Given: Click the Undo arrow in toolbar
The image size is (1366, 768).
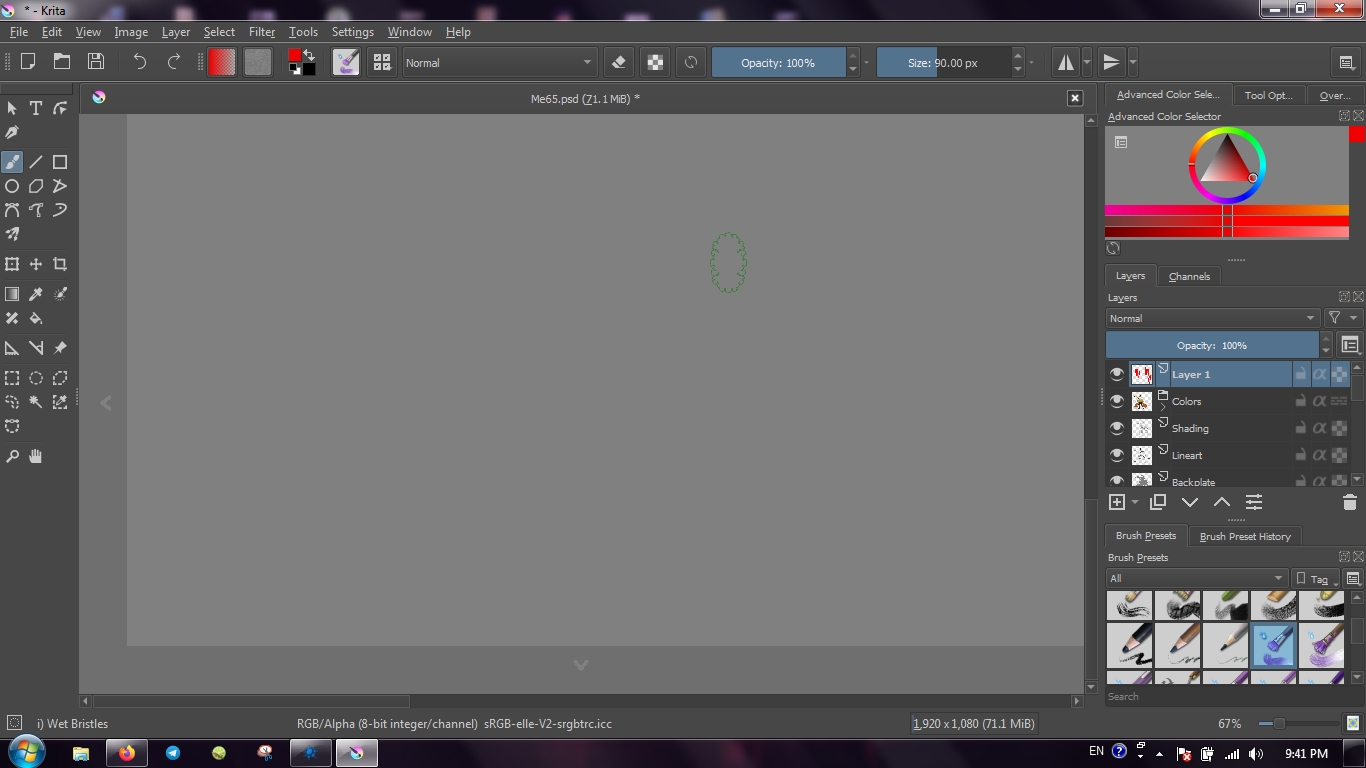Looking at the screenshot, I should pyautogui.click(x=140, y=62).
